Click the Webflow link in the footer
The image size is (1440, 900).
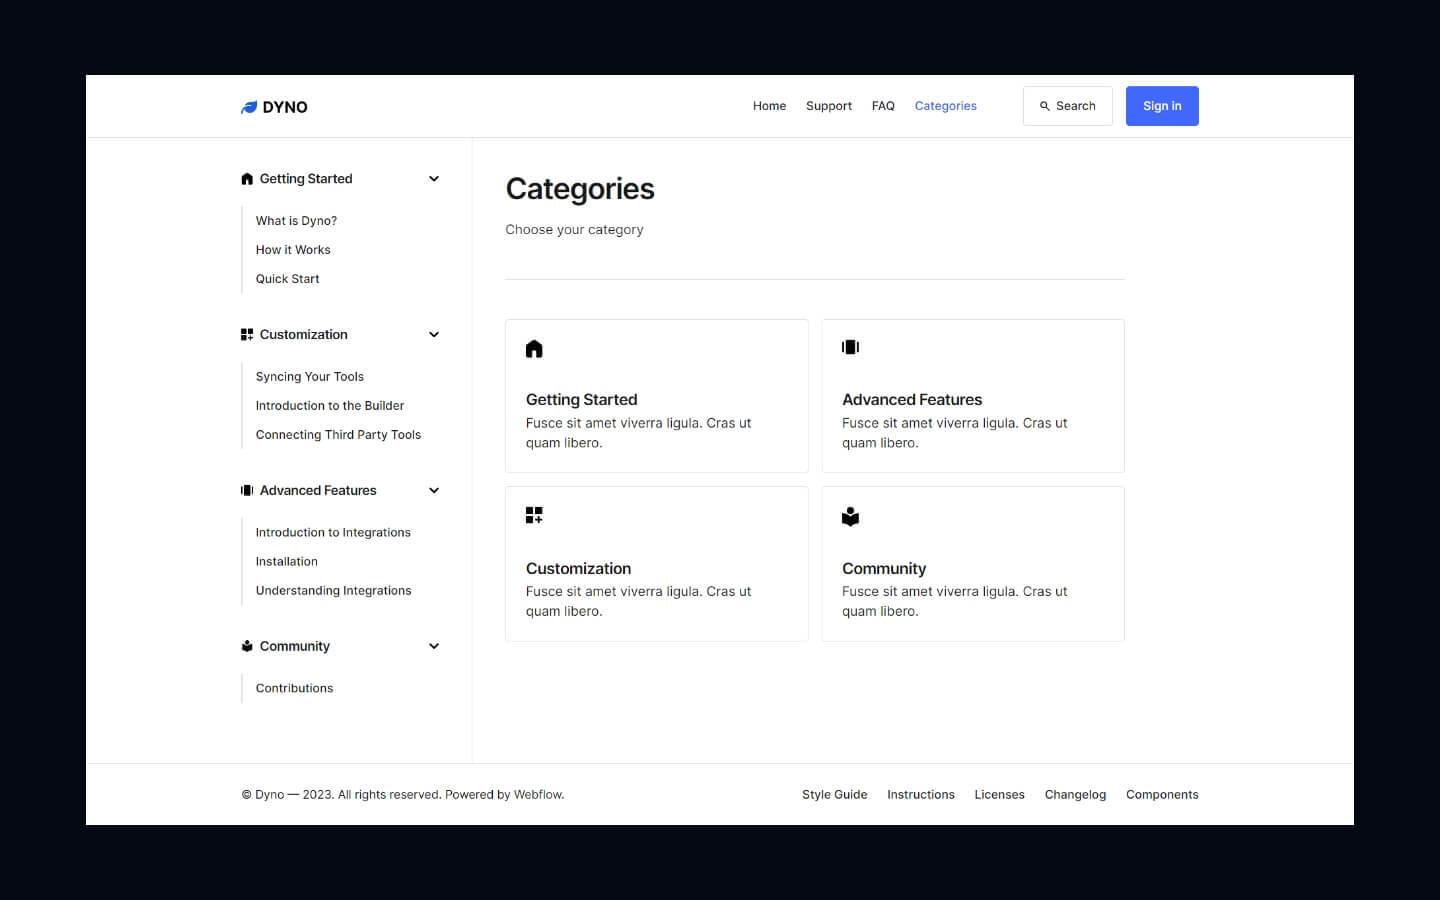(x=538, y=794)
